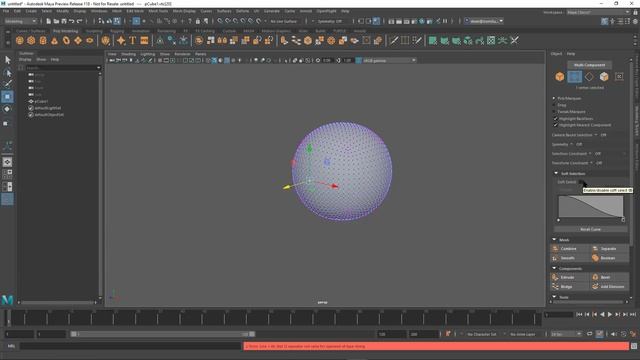
Task: Click the first green UV editor shelf icon
Action: pyautogui.click(x=433, y=40)
